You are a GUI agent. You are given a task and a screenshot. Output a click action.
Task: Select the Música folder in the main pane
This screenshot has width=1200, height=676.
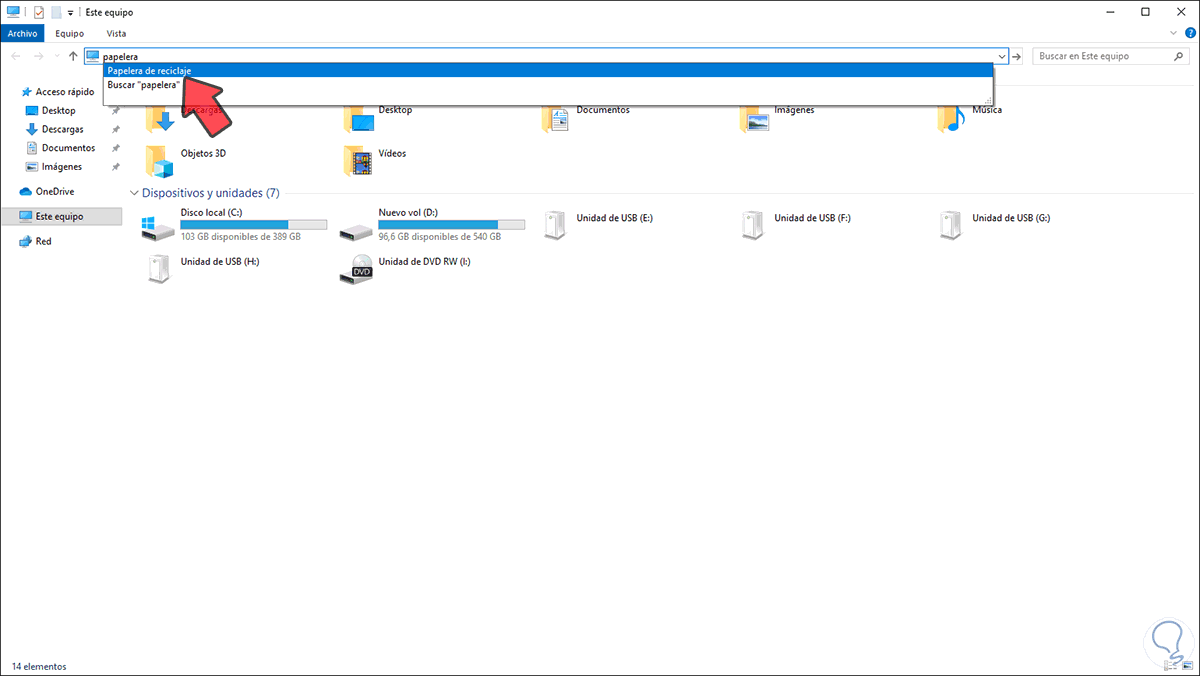pyautogui.click(x=972, y=116)
